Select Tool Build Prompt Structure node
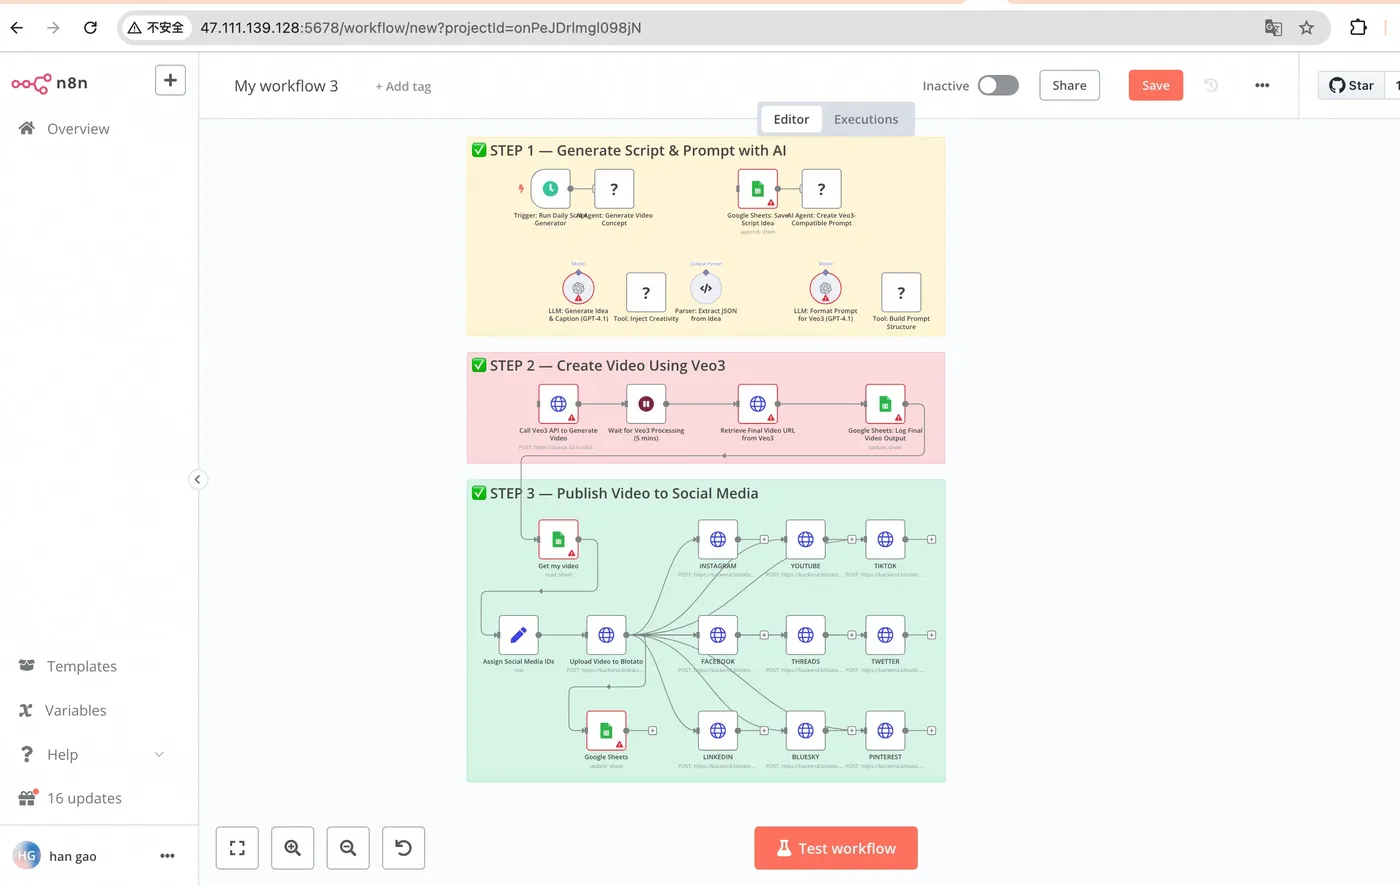 [901, 292]
